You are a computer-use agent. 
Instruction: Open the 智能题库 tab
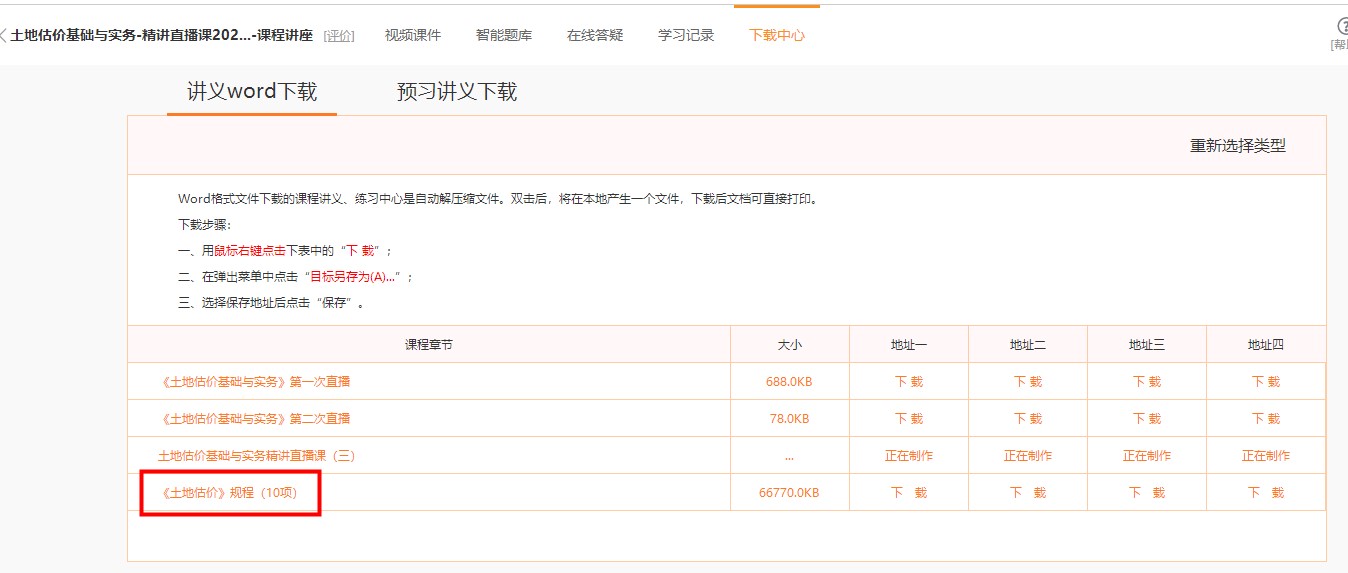click(504, 35)
